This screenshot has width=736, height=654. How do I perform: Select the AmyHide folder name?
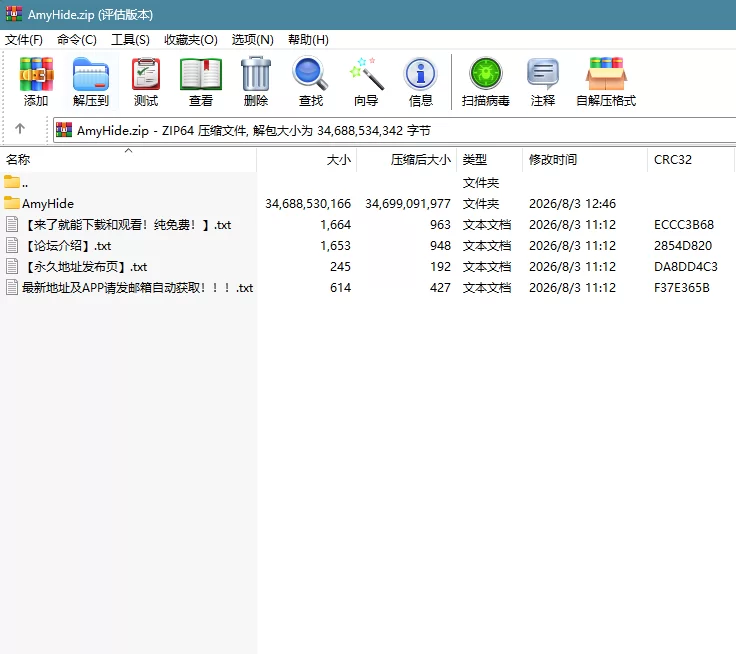48,204
